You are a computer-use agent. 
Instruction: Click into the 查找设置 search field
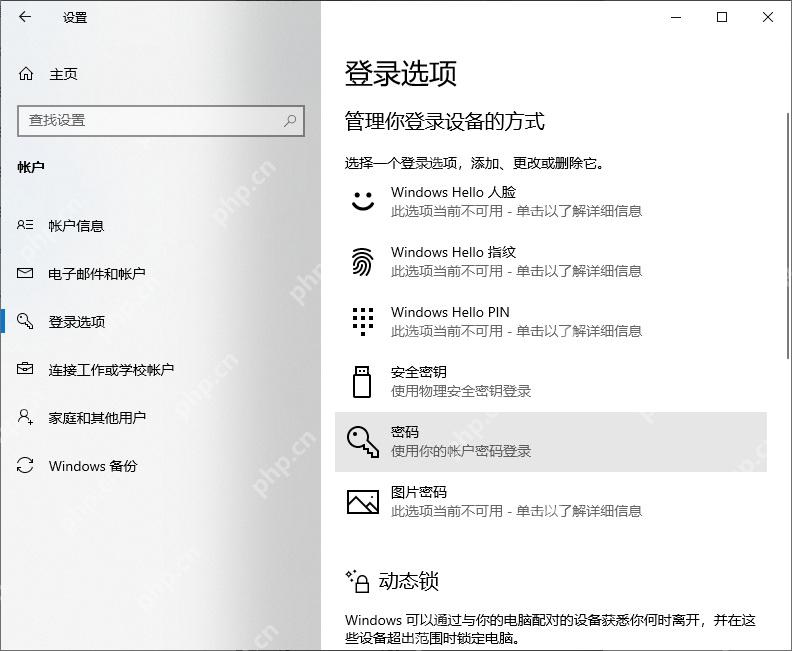coord(161,121)
